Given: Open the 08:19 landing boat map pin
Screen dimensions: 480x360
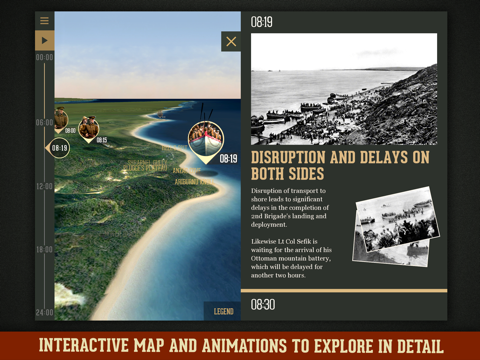Looking at the screenshot, I should coord(206,142).
